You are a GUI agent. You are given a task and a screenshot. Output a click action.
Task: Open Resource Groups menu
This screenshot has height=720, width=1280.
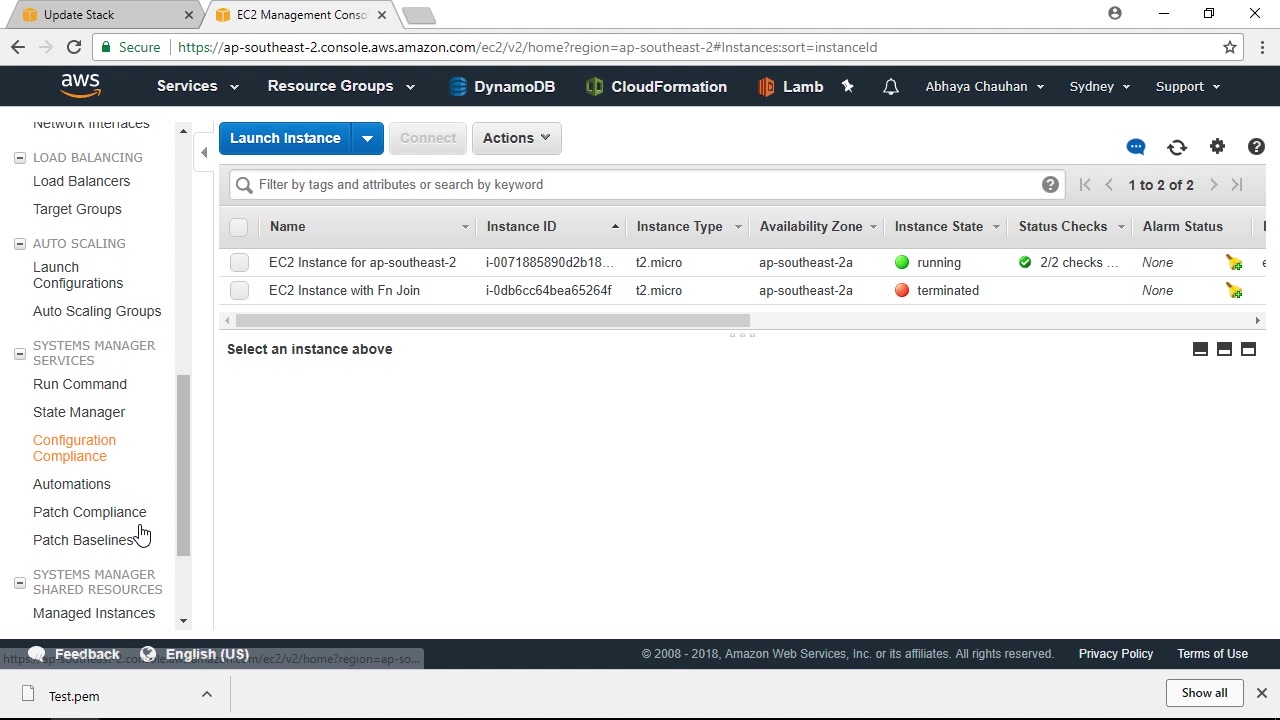pos(341,86)
